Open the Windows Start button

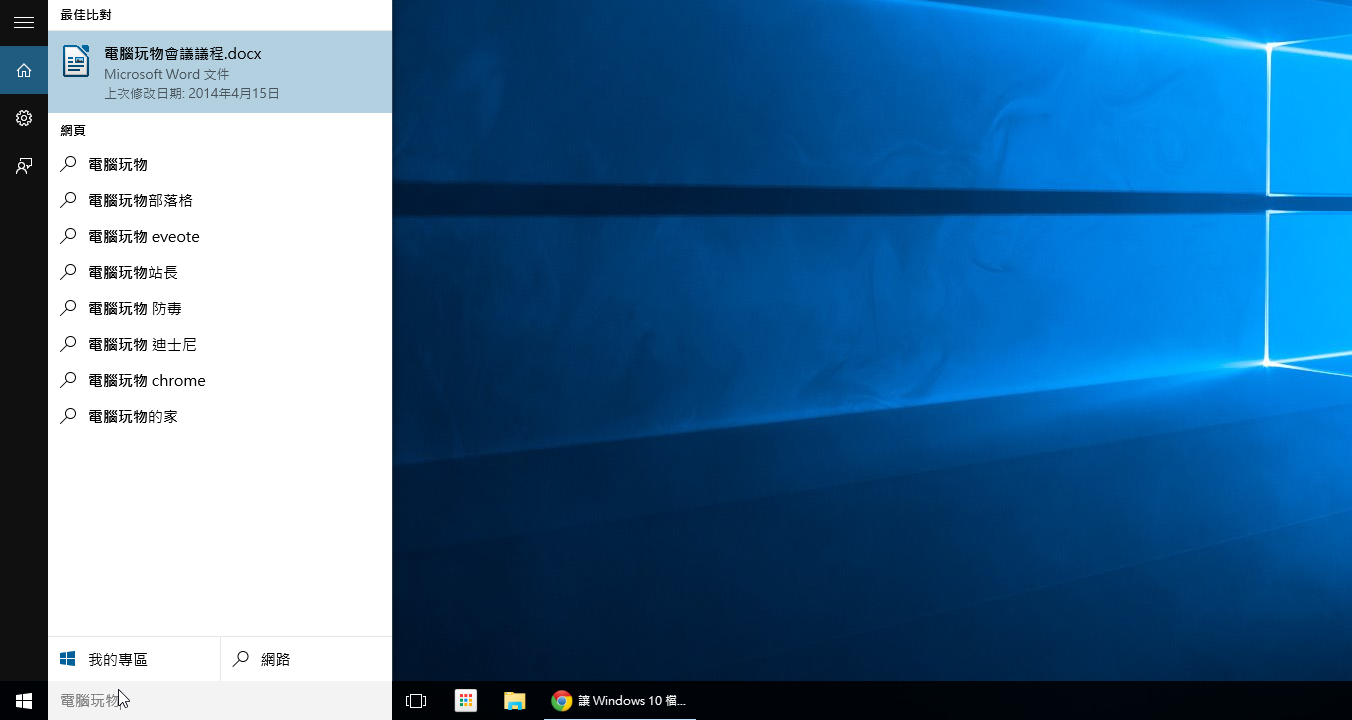click(x=24, y=701)
